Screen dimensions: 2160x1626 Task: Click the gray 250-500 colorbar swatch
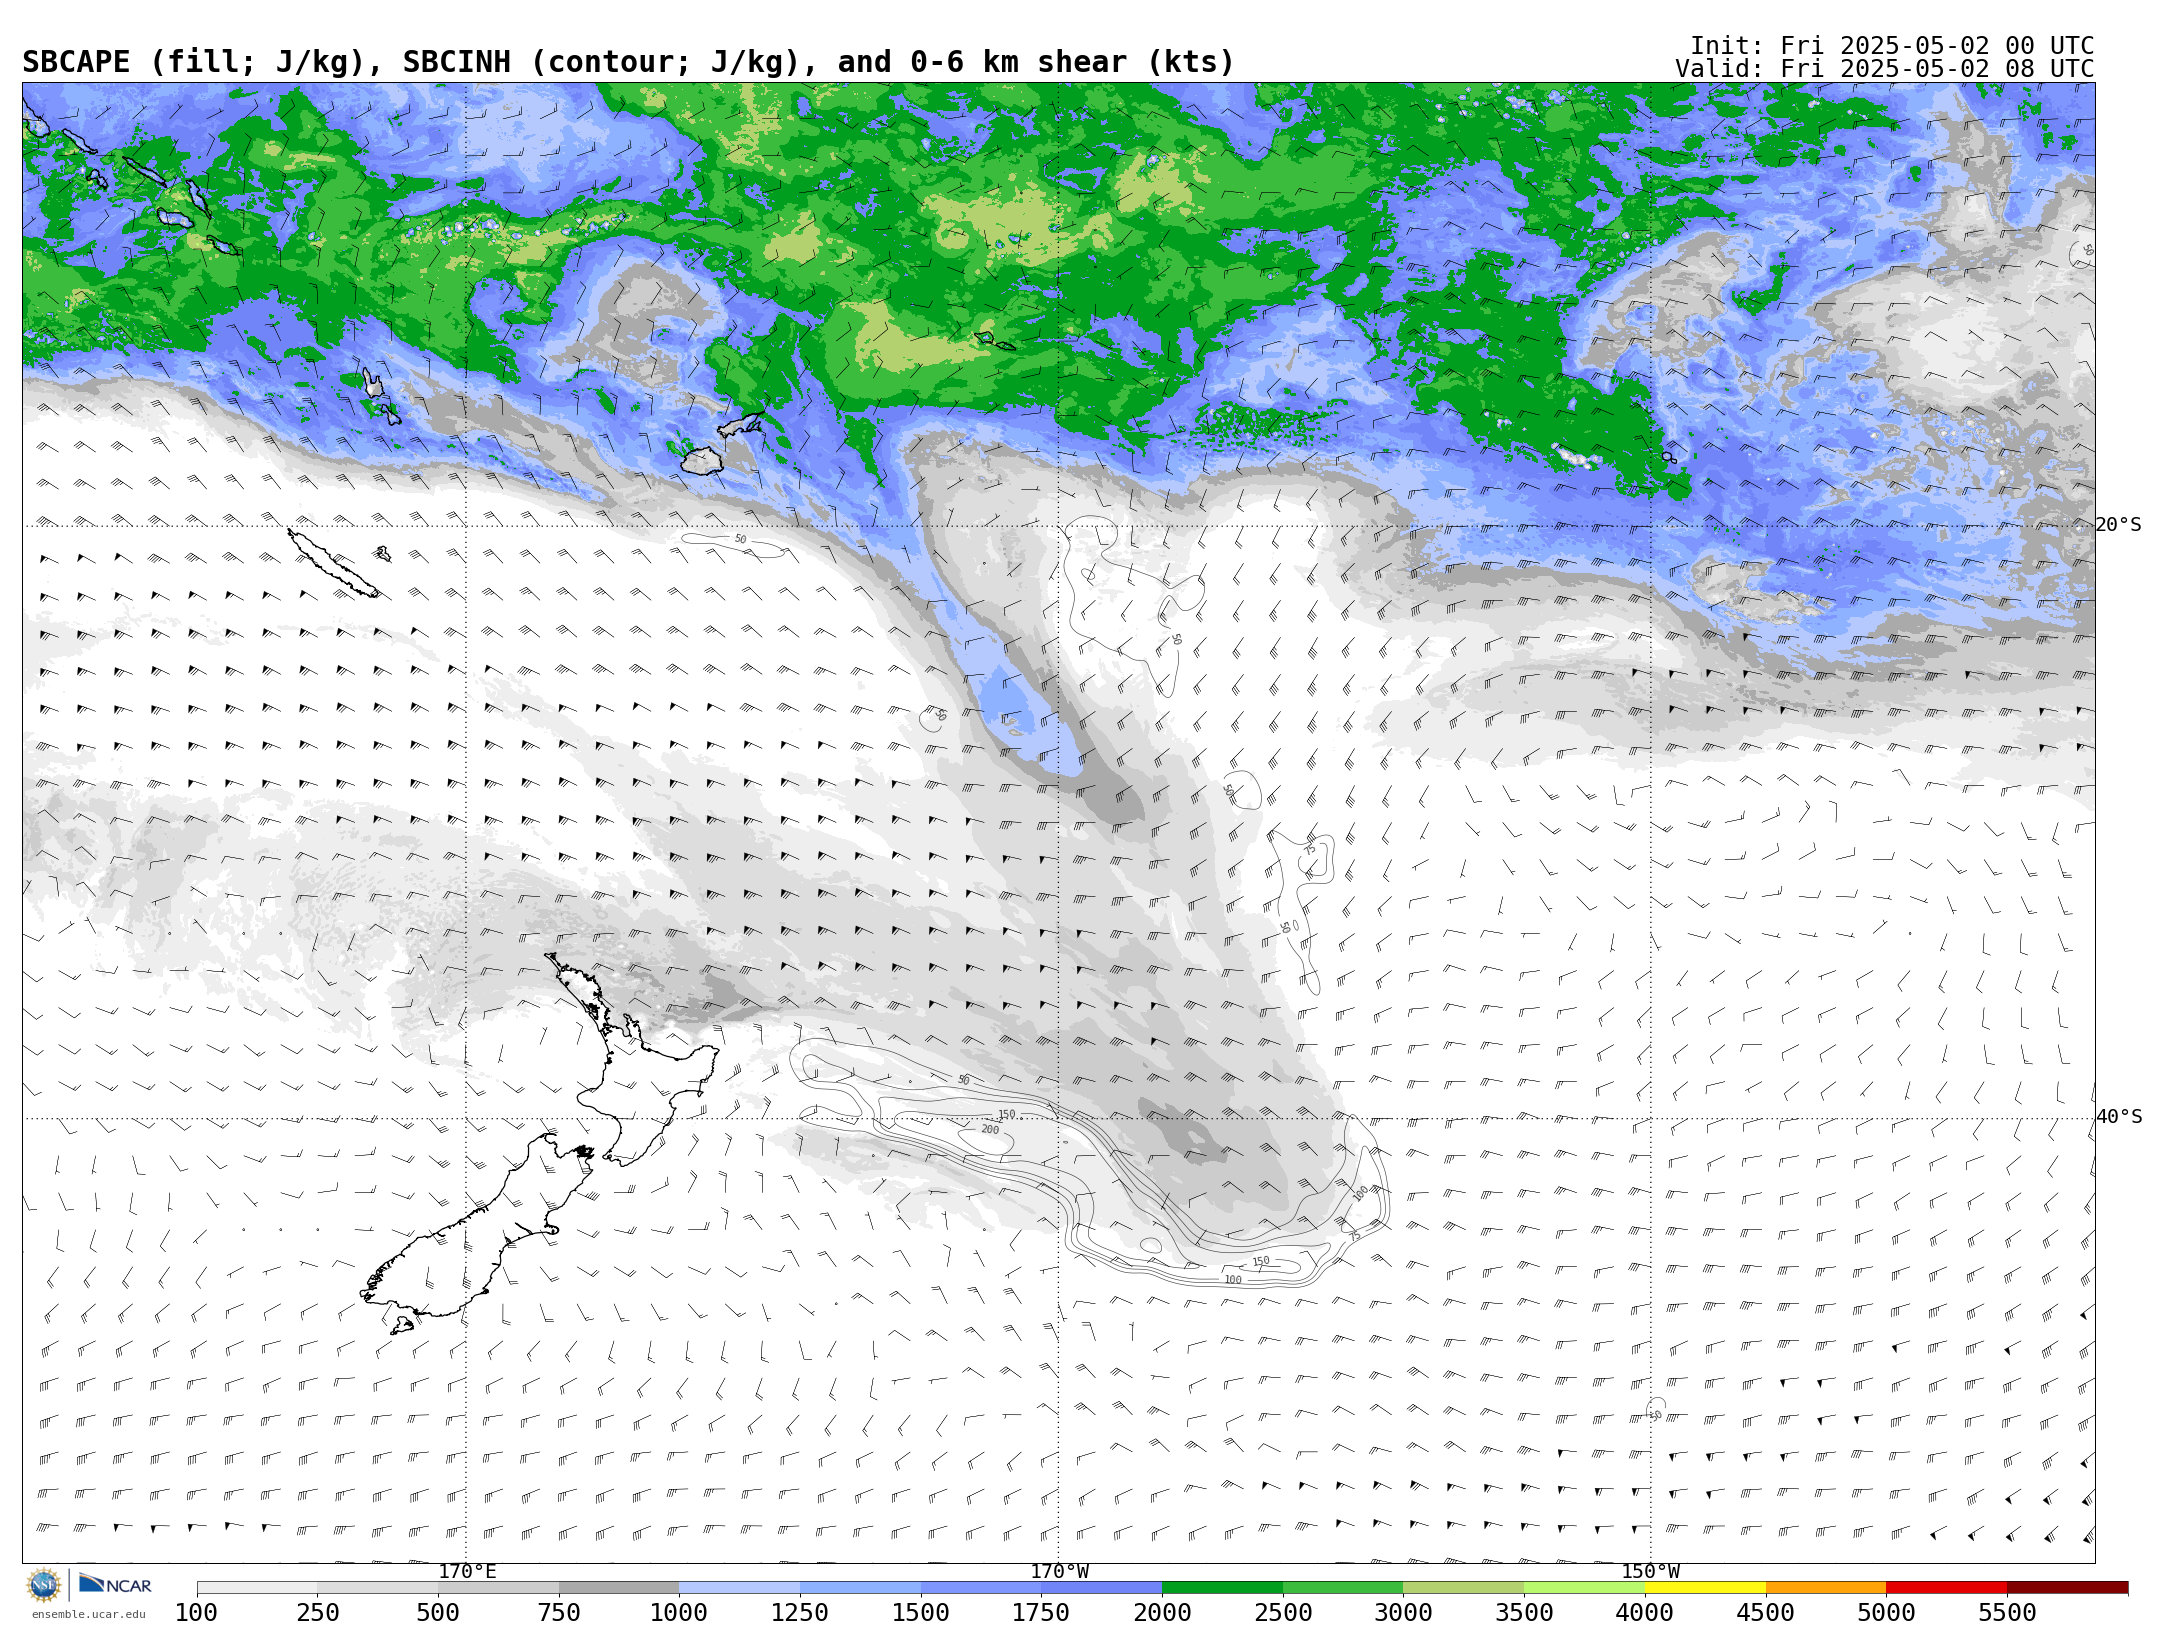pyautogui.click(x=378, y=1588)
